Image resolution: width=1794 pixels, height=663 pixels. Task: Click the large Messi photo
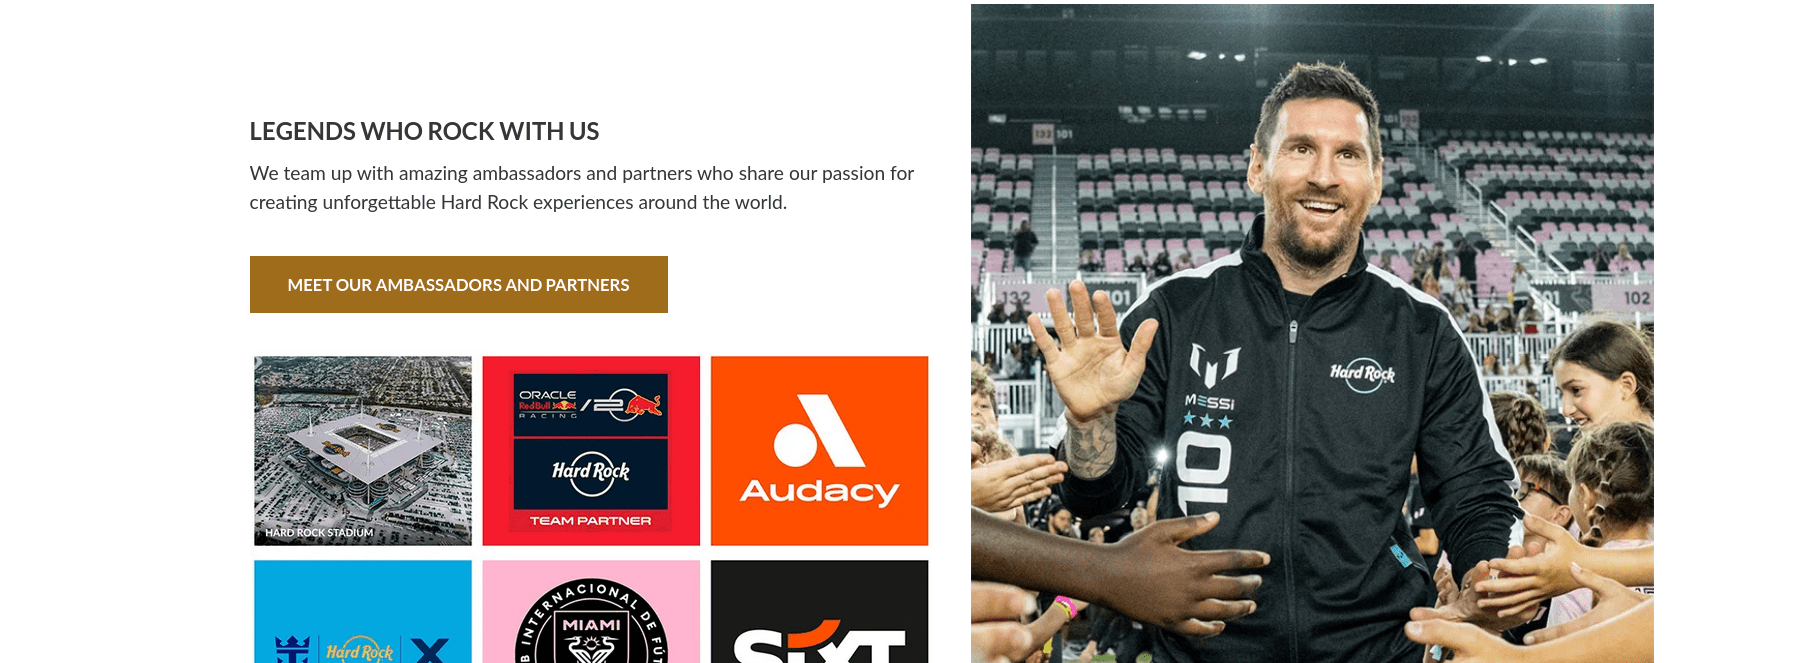(1312, 333)
